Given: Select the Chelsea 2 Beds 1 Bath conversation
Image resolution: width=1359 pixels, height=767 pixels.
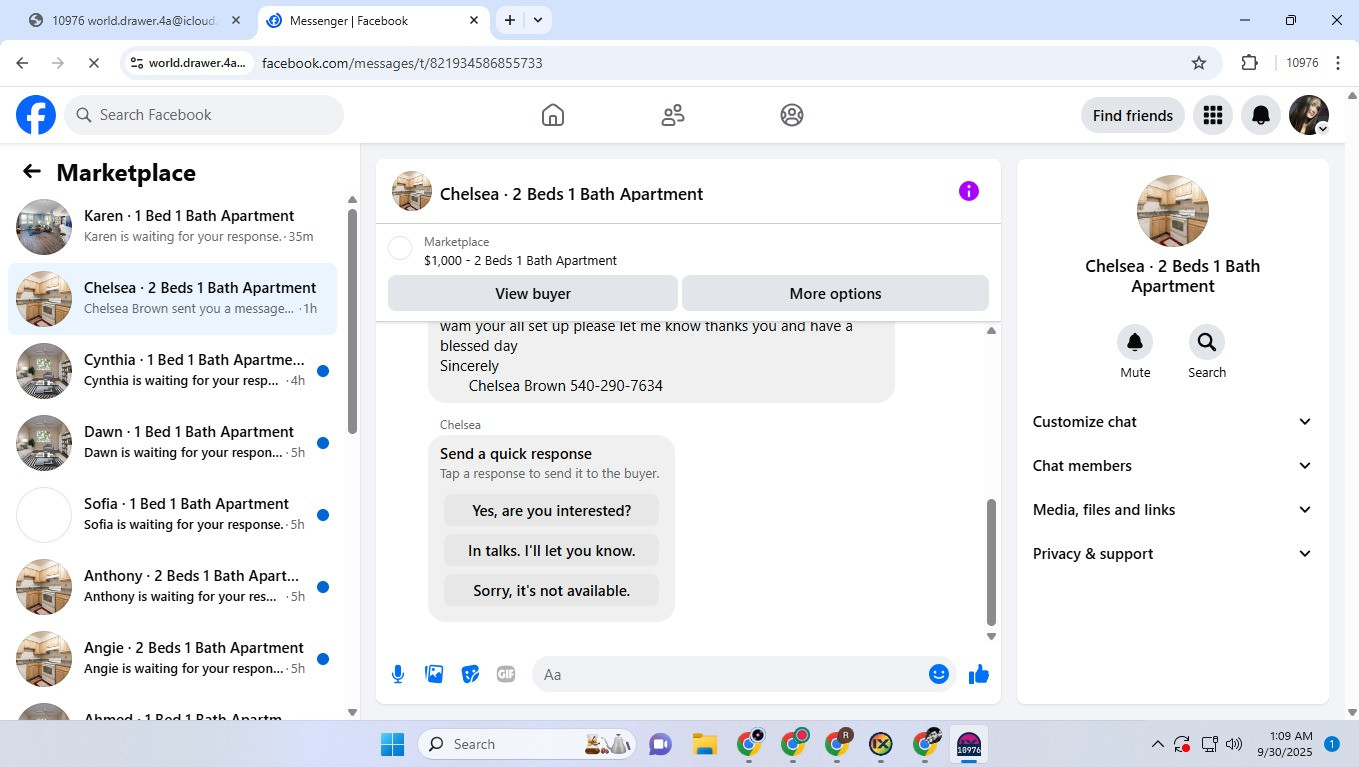Looking at the screenshot, I should [x=172, y=299].
